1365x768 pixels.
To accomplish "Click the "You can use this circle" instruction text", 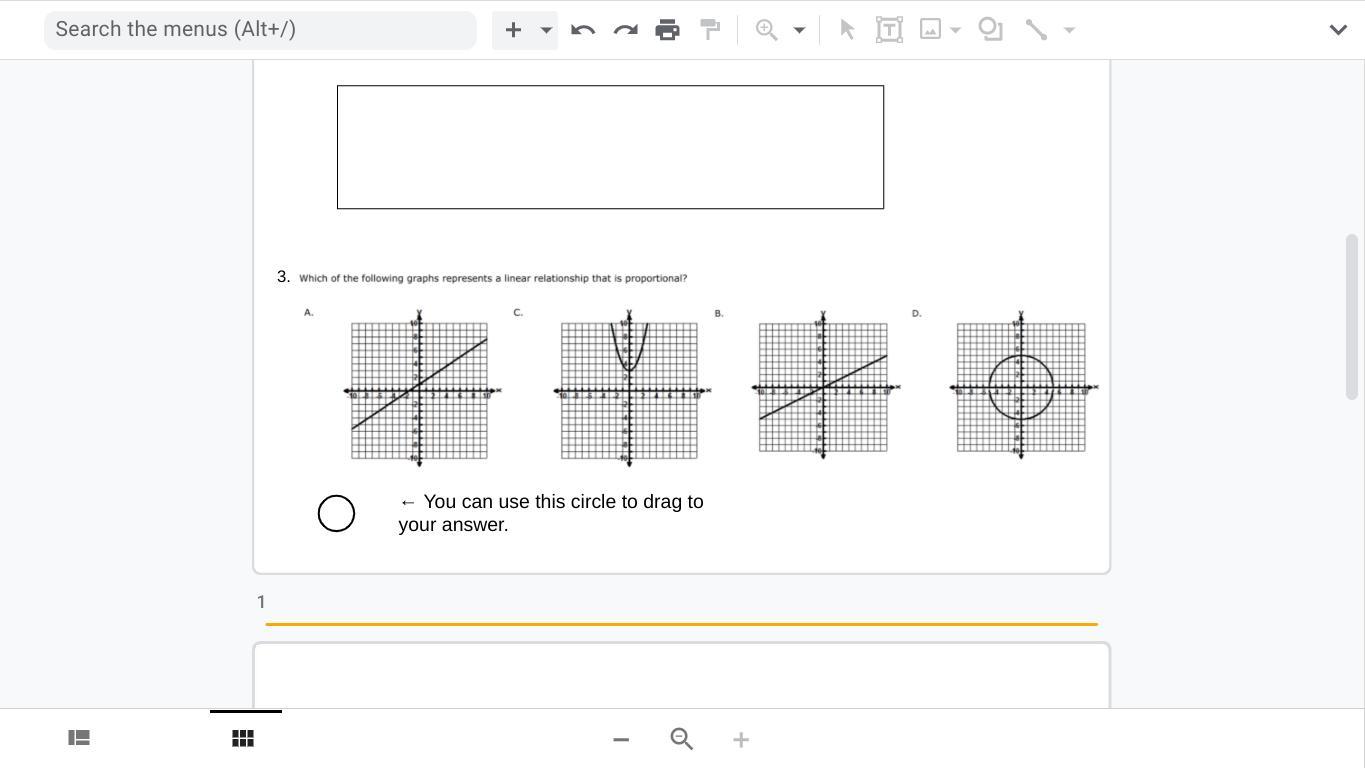I will (551, 513).
